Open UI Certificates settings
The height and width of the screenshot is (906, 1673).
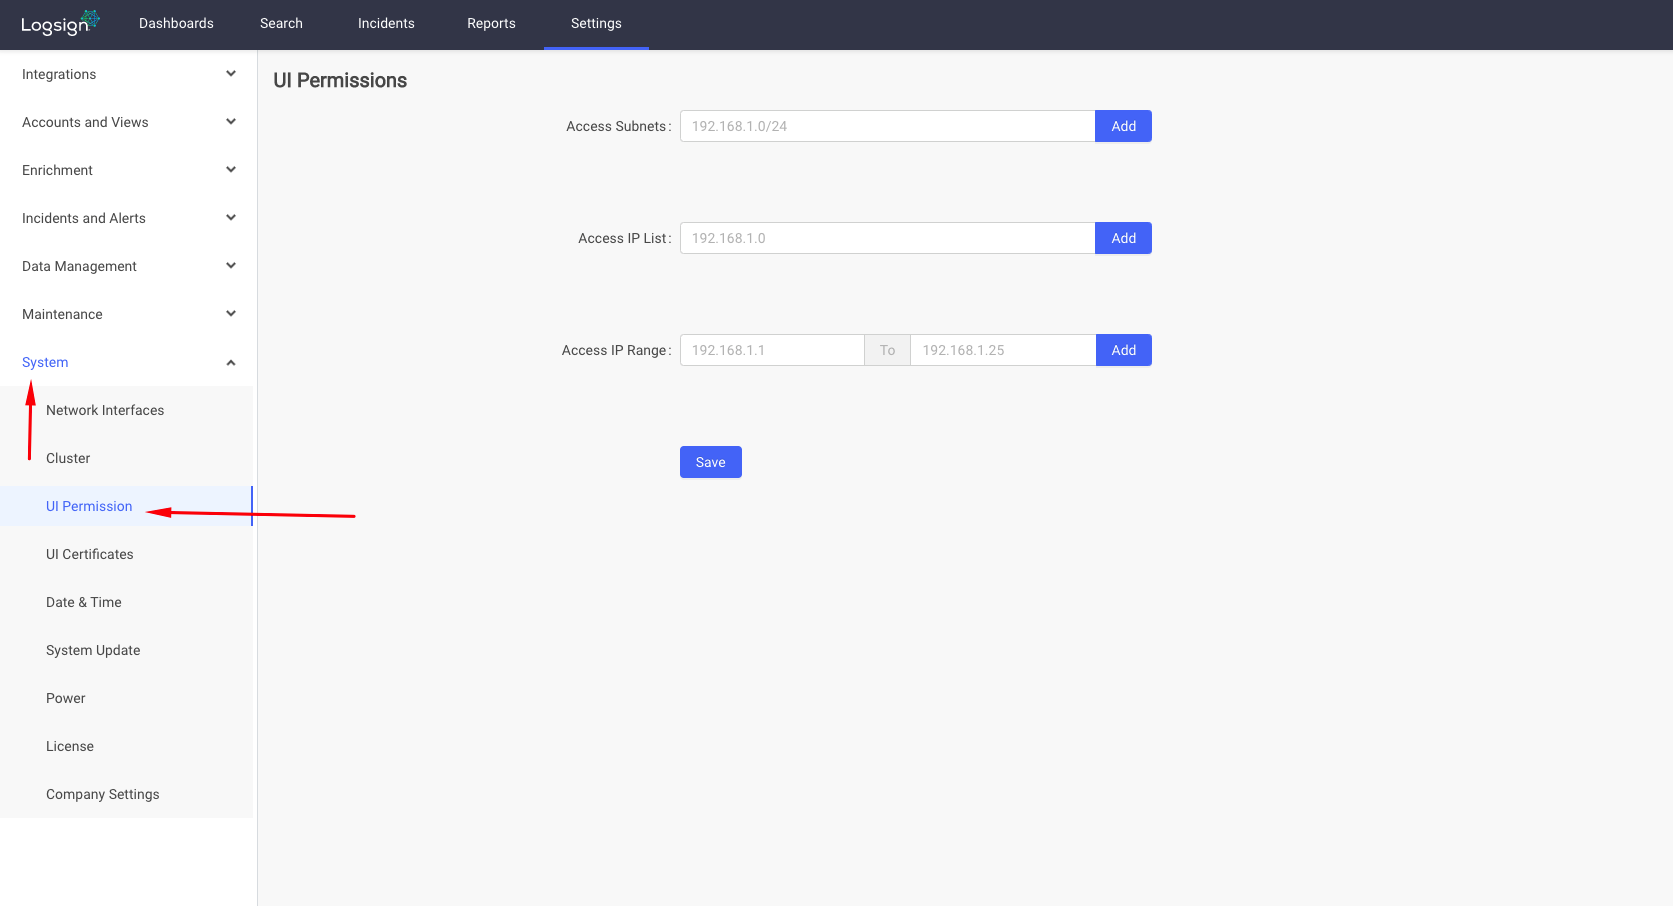(89, 554)
